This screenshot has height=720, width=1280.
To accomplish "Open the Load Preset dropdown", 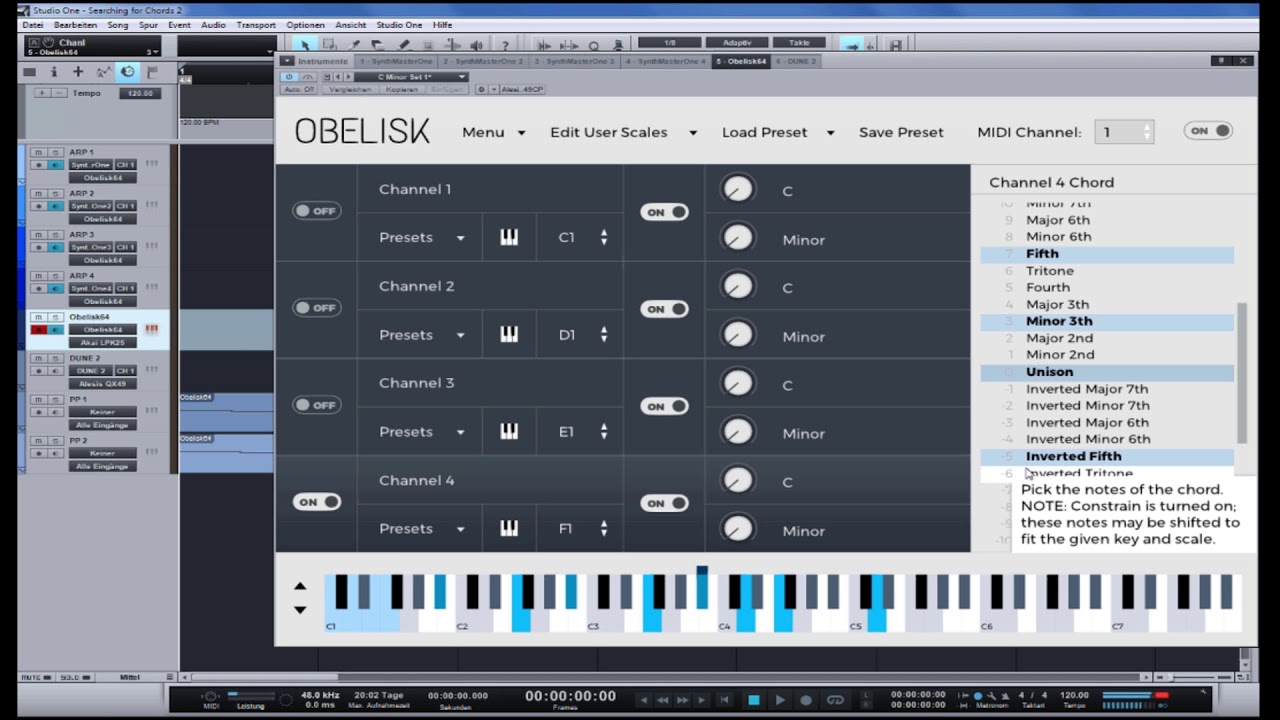I will pyautogui.click(x=778, y=132).
